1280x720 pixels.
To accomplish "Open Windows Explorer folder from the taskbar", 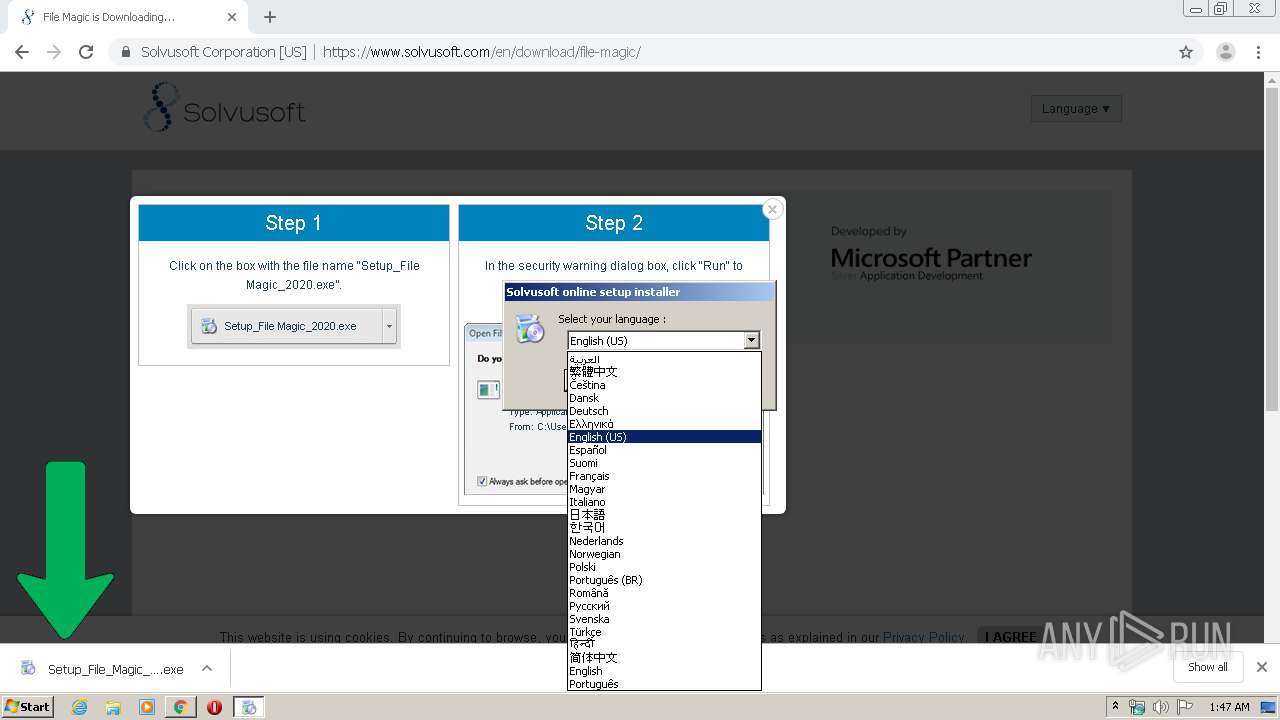I will click(x=113, y=707).
